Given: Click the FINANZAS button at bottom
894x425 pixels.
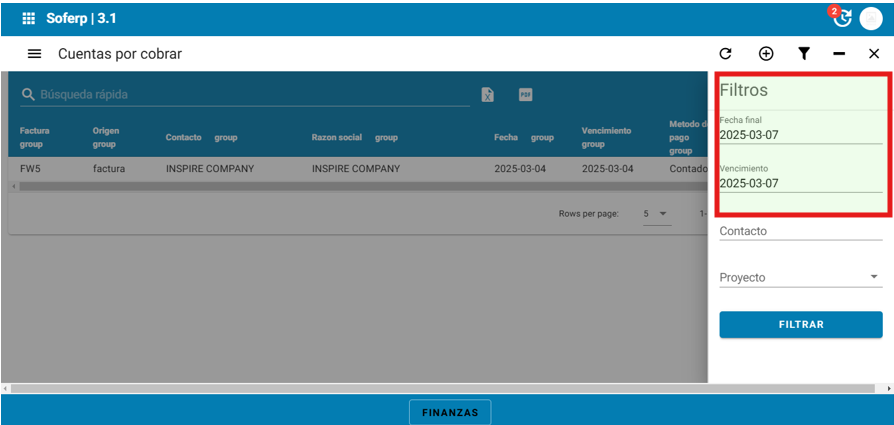Looking at the screenshot, I should point(450,412).
